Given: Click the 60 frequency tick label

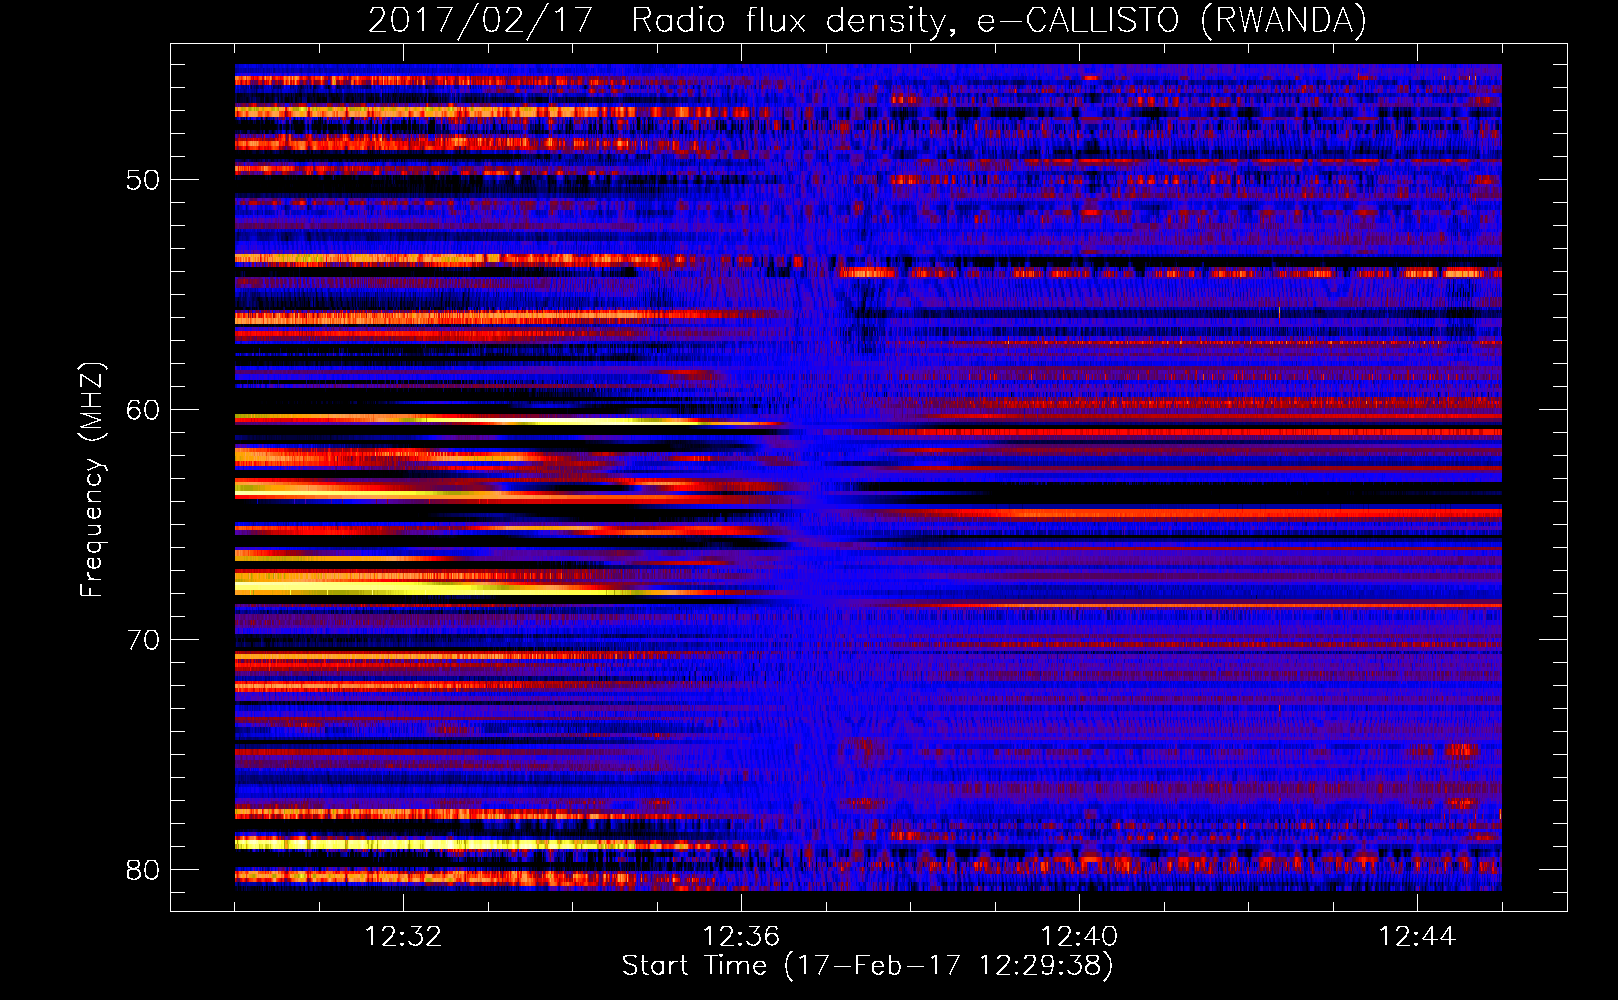Looking at the screenshot, I should coord(143,410).
